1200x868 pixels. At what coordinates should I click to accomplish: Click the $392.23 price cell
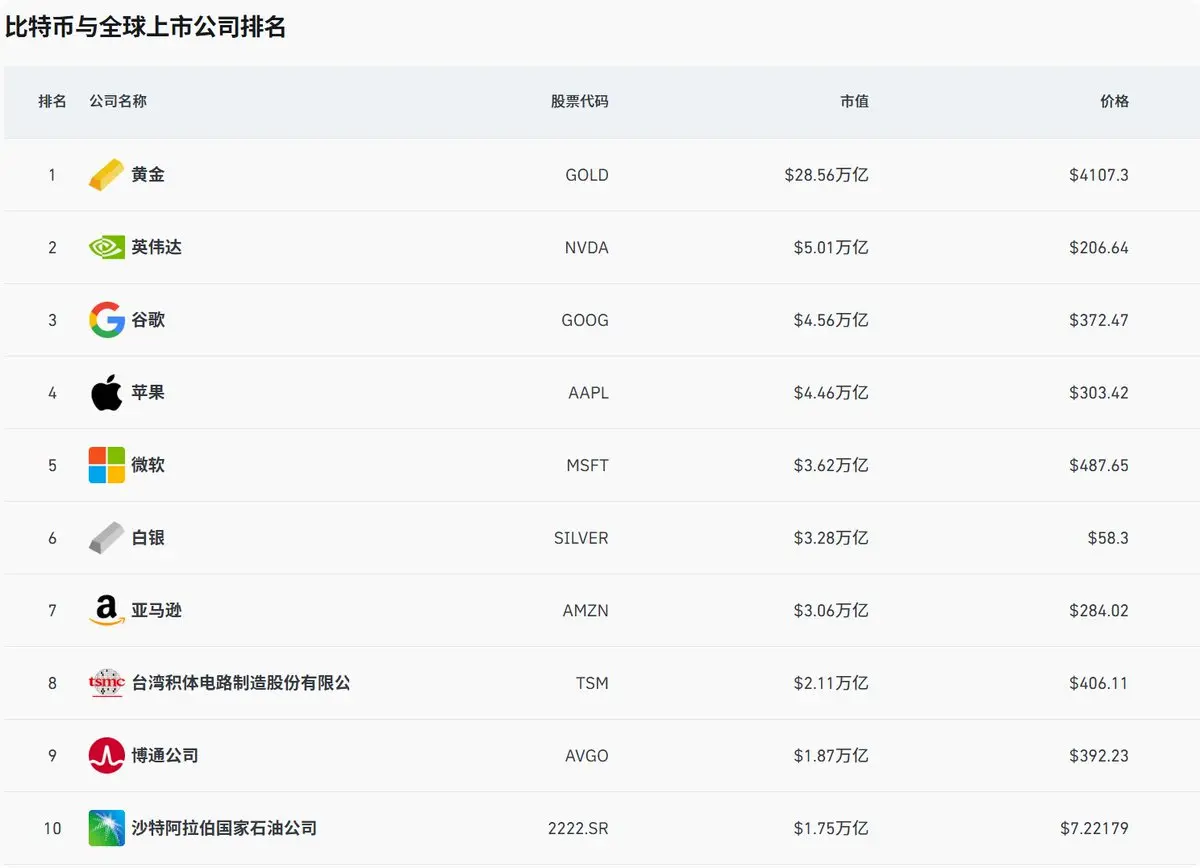coord(1099,755)
